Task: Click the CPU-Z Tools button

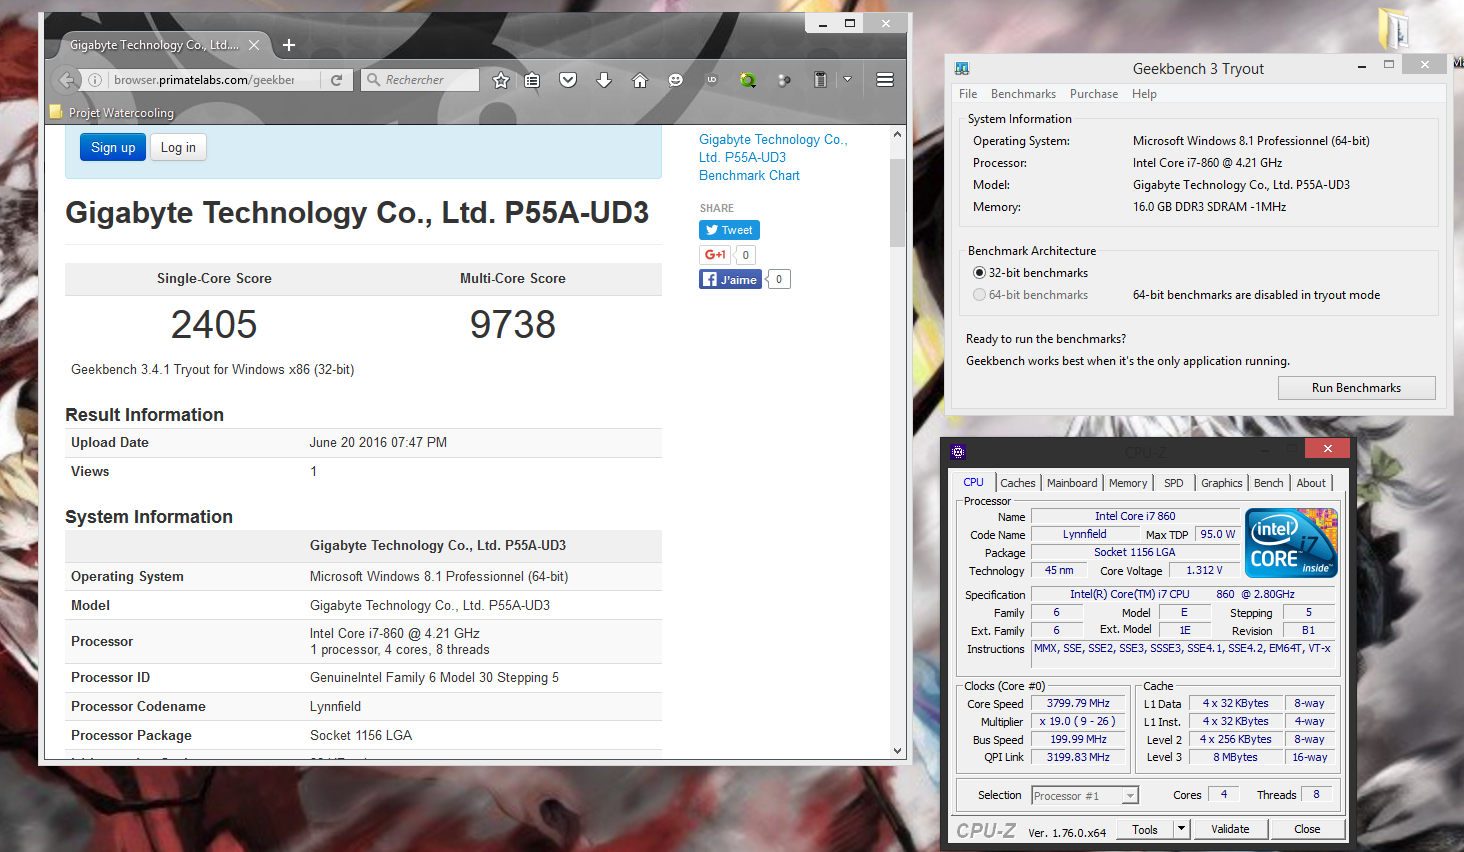Action: point(1145,829)
